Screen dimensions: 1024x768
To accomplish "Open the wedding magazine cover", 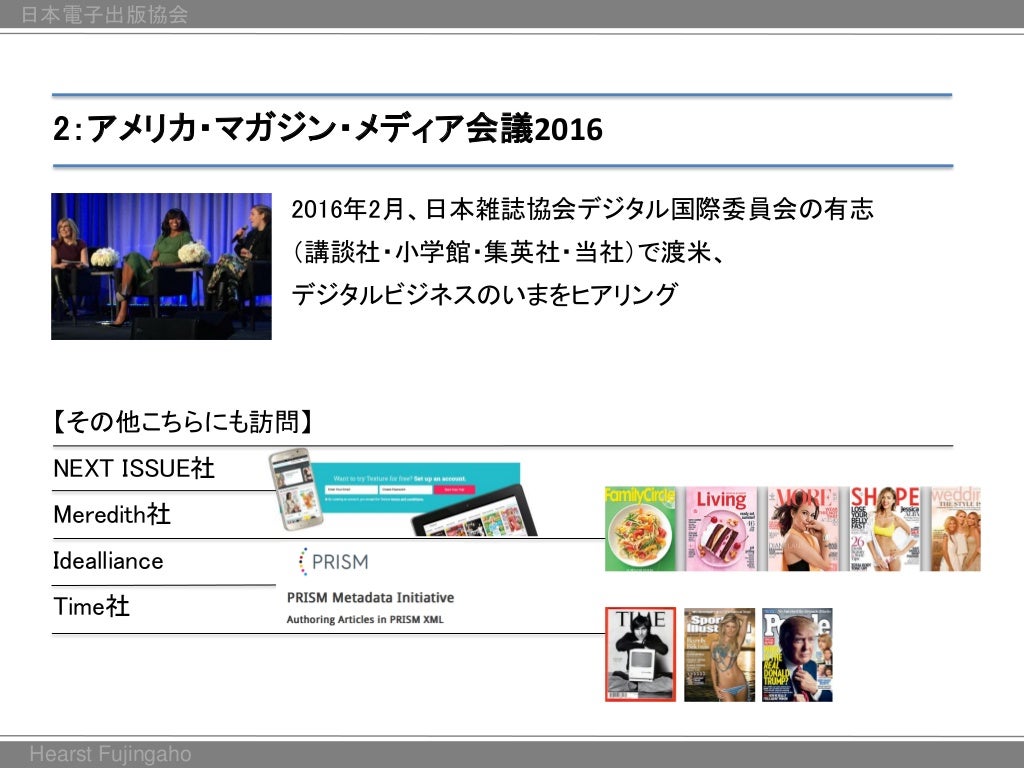I will 955,529.
